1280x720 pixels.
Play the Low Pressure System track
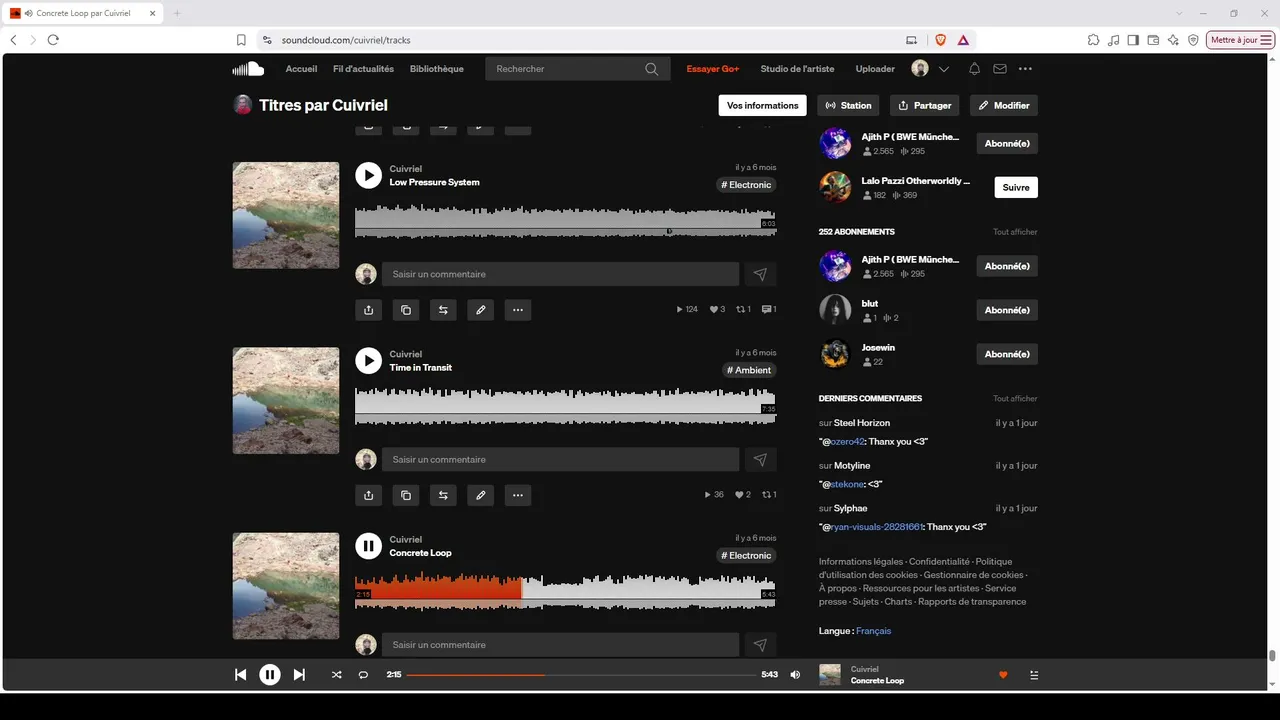point(368,176)
